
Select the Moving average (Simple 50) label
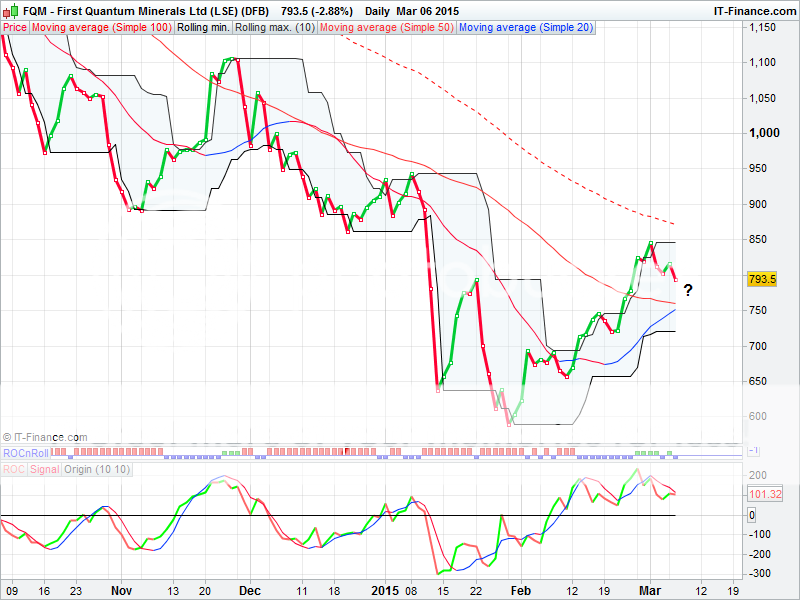pos(388,28)
